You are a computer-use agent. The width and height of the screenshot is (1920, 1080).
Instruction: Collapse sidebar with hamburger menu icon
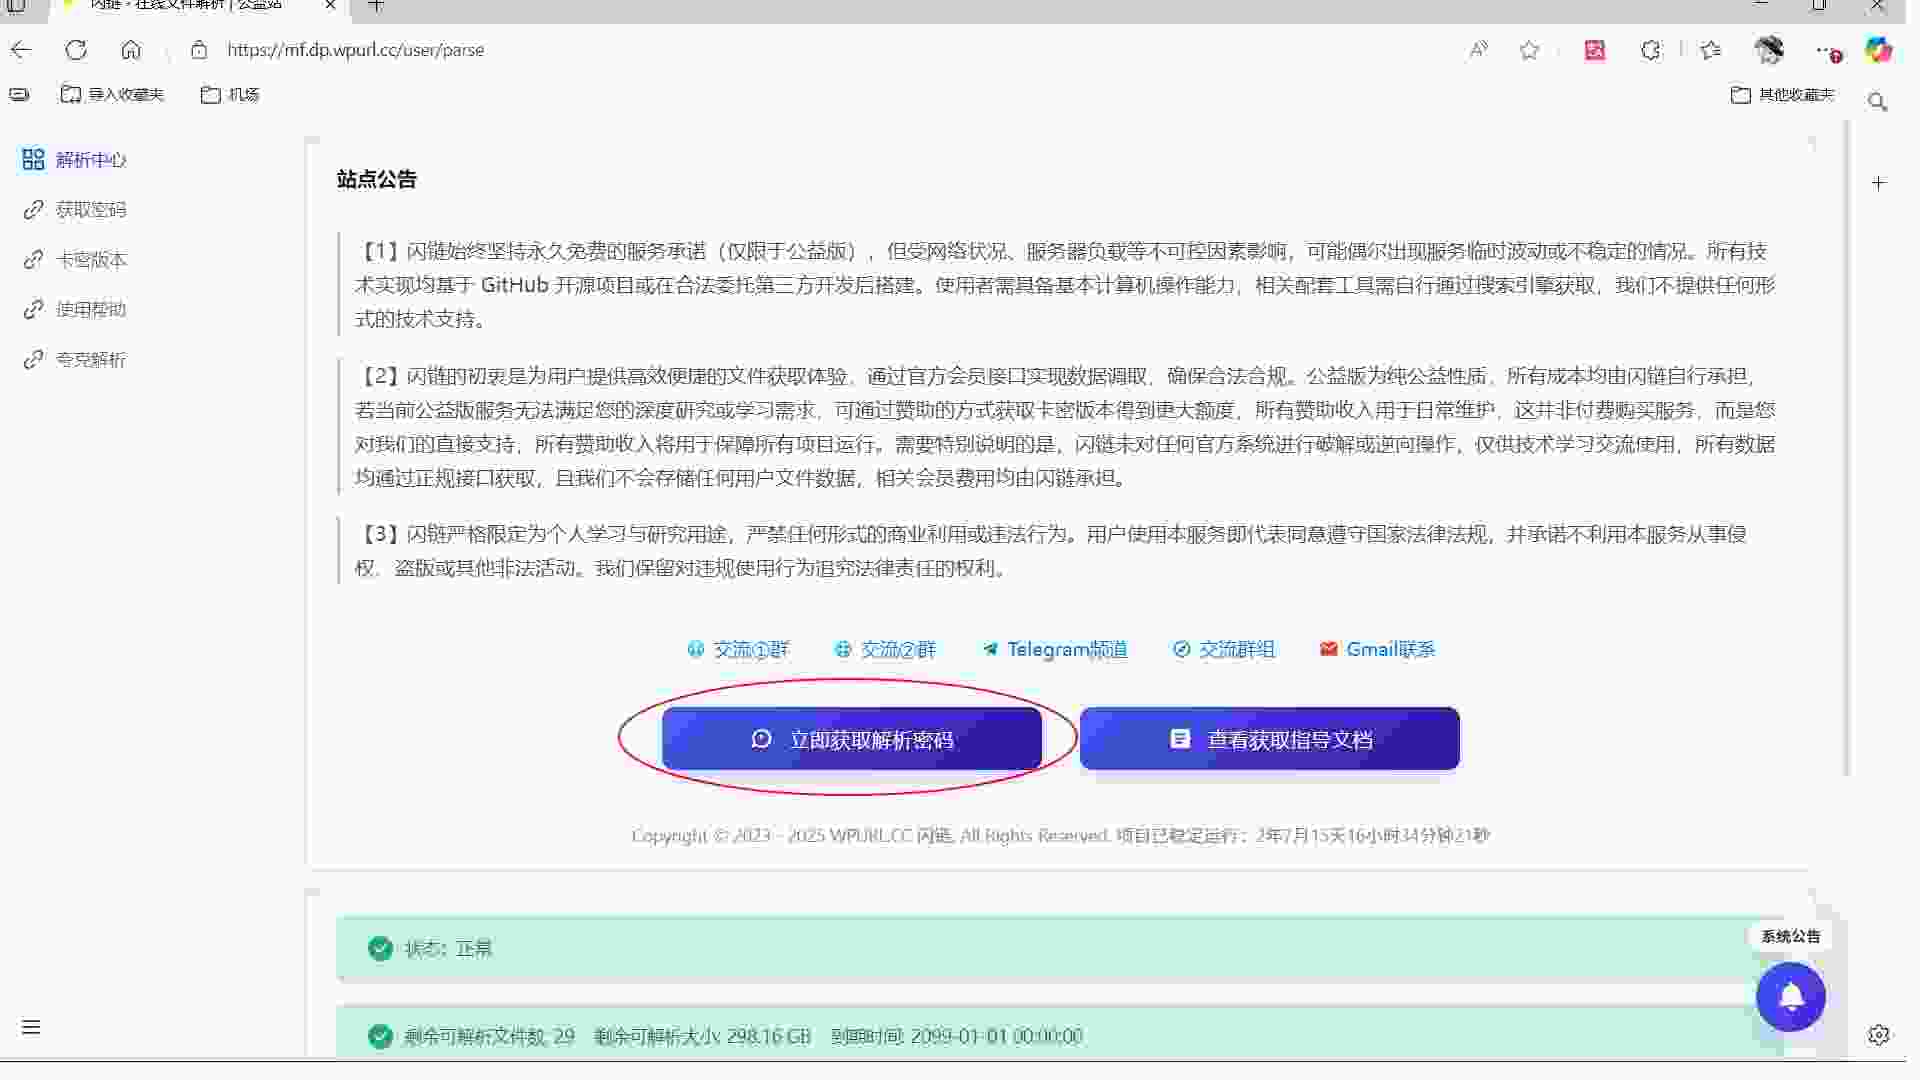(31, 1027)
